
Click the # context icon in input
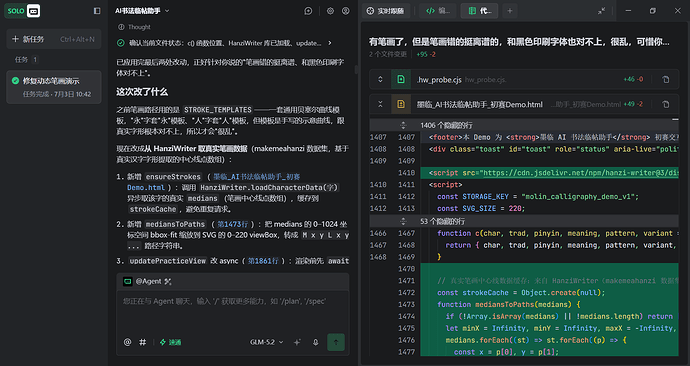pos(143,342)
